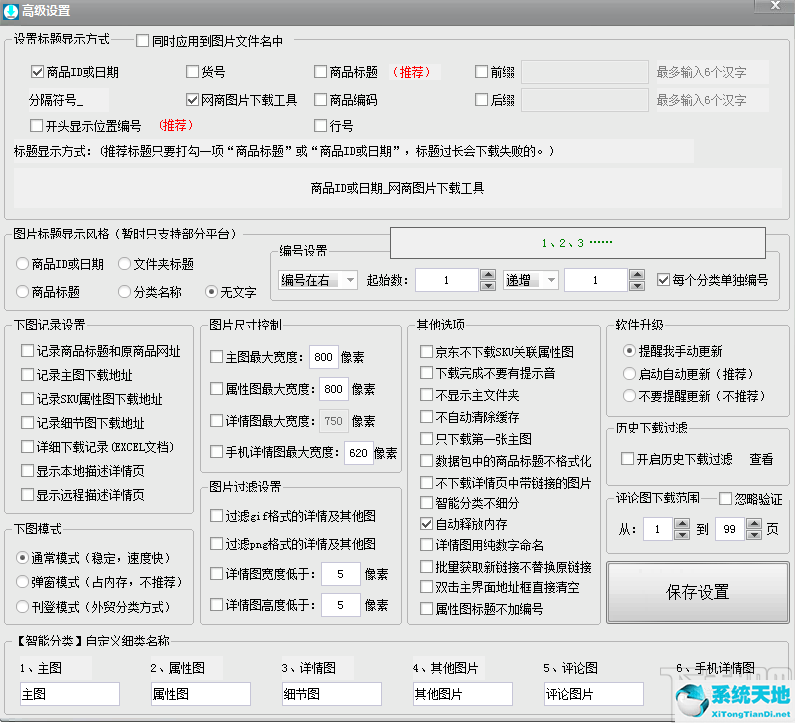Select 商品ID或日期 image title style radio
This screenshot has height=723, width=795.
[x=22, y=264]
